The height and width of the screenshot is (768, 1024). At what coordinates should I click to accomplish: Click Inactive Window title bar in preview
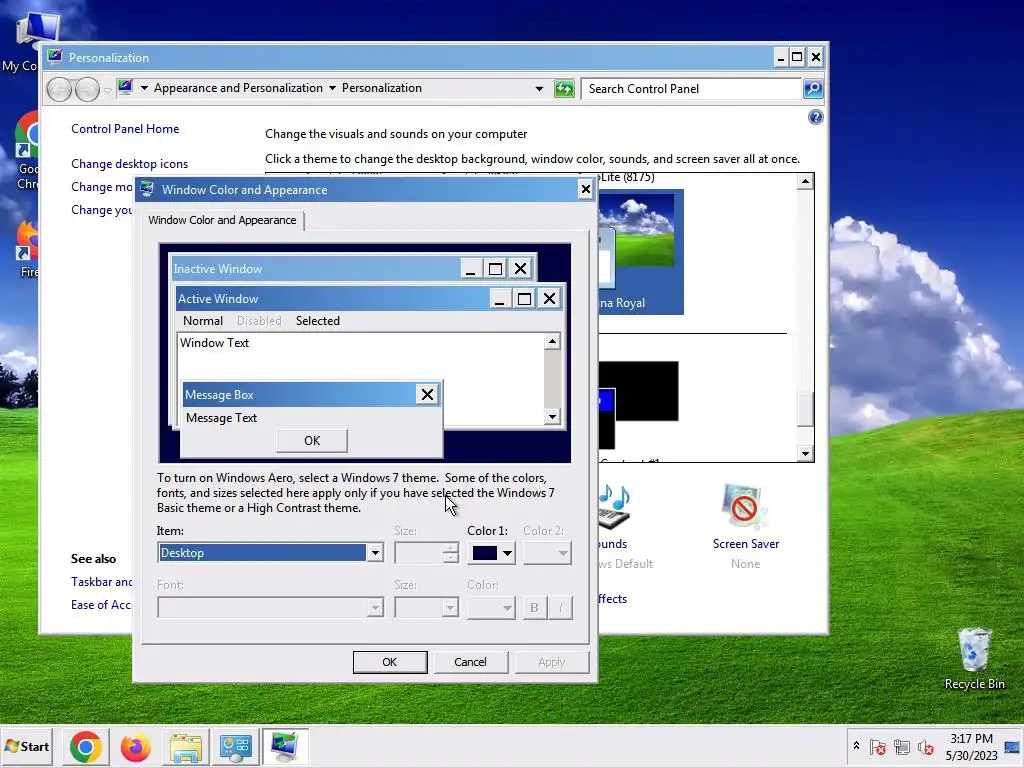pos(316,268)
